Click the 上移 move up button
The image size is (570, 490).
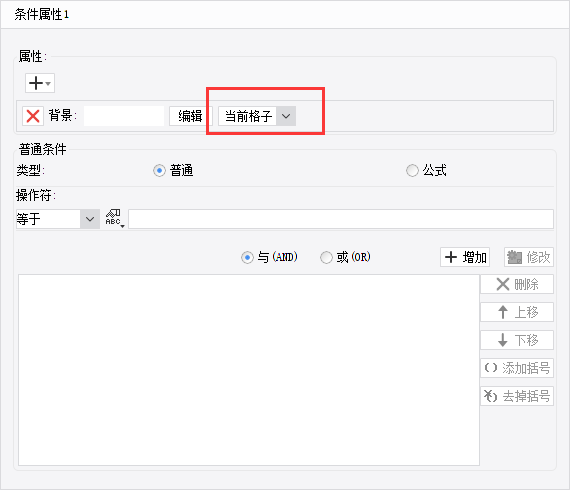(517, 312)
